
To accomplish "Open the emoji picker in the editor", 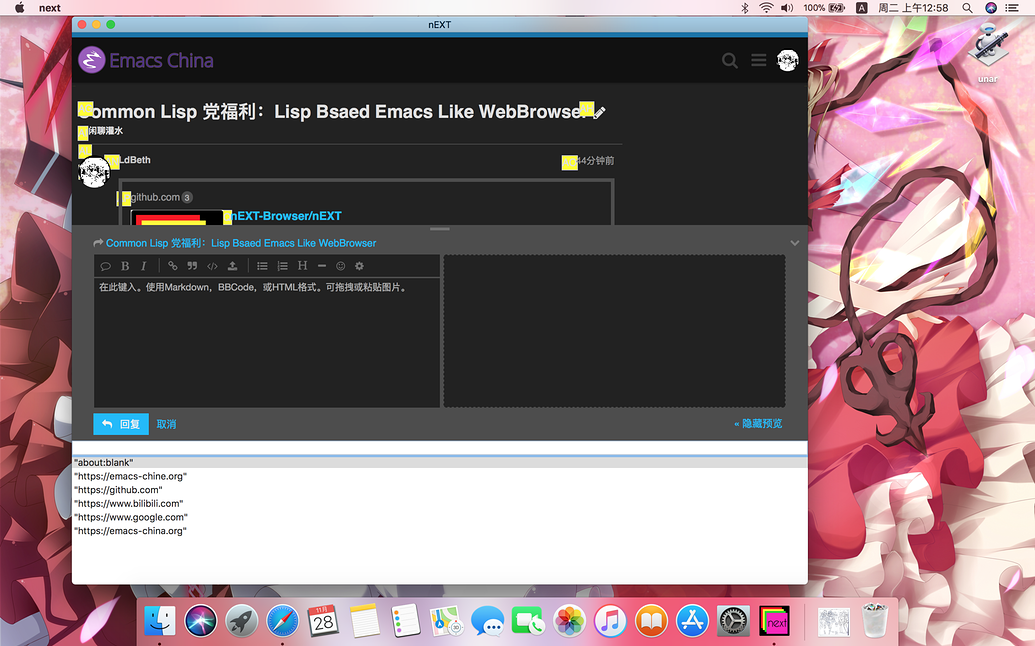I will click(x=340, y=266).
